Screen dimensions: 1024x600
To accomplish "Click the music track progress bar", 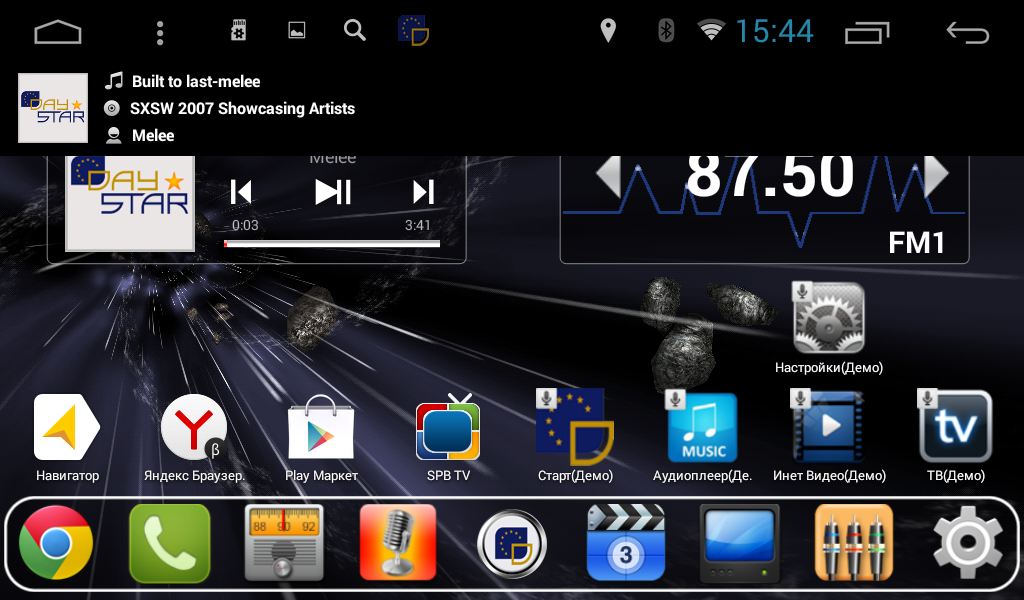I will 332,243.
